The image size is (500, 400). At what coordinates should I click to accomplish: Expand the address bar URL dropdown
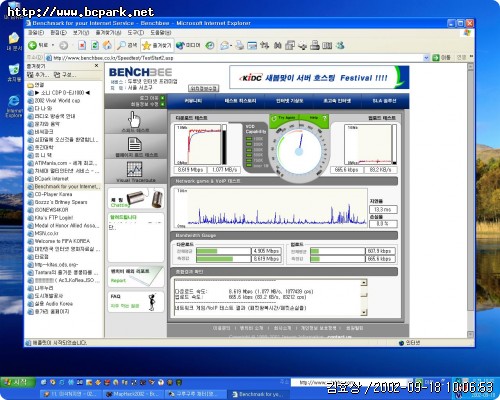point(426,58)
